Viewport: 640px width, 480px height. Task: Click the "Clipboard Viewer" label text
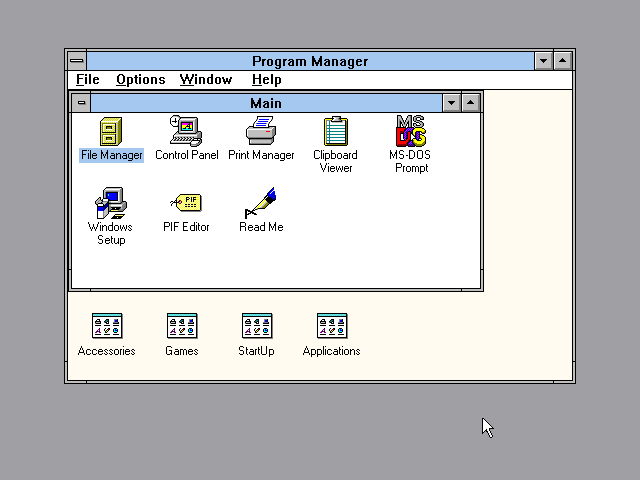point(336,161)
